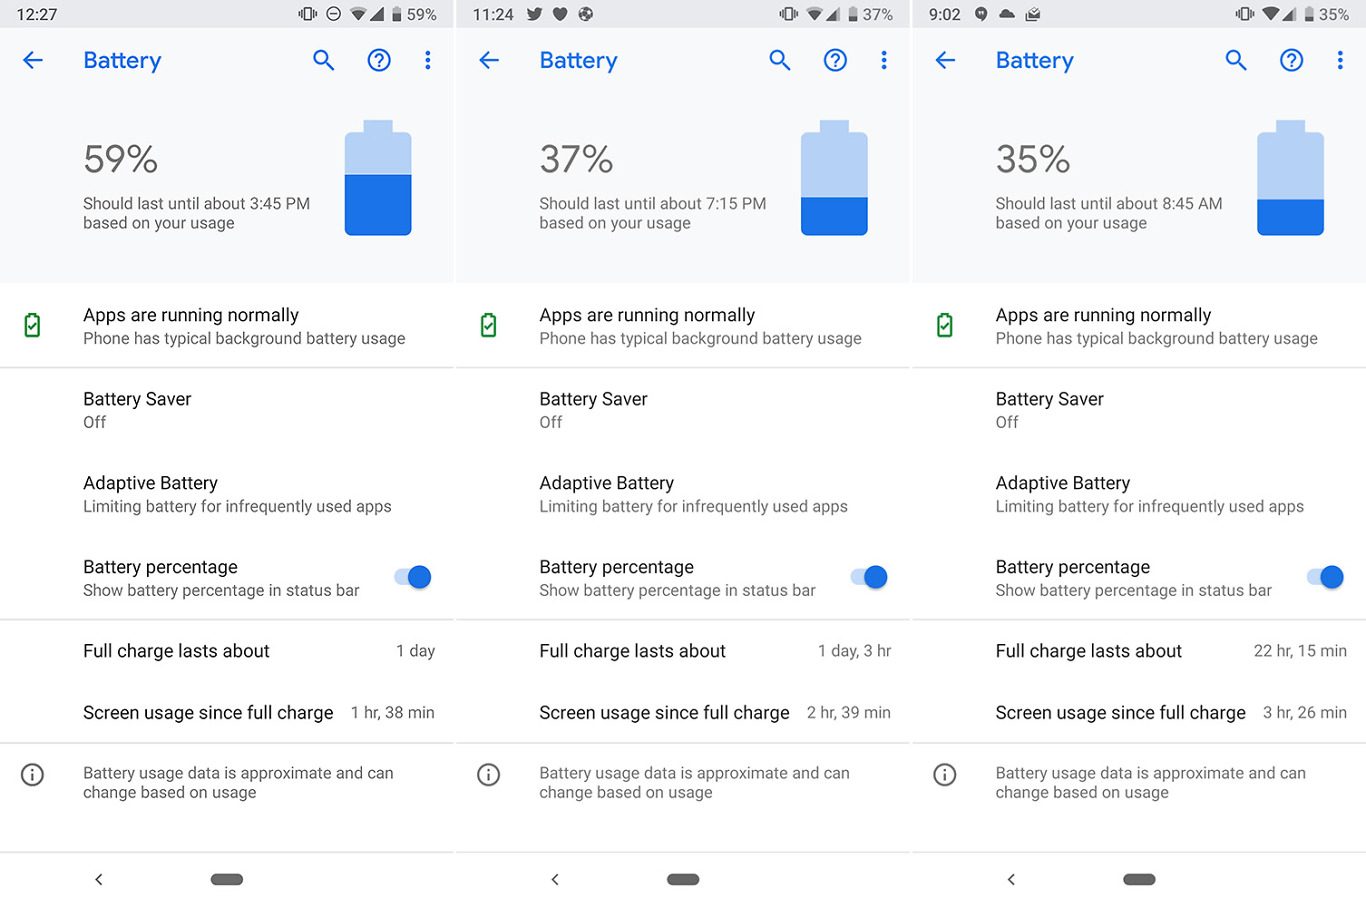Turn off Battery percentage switch on the 35% screen

point(1325,577)
